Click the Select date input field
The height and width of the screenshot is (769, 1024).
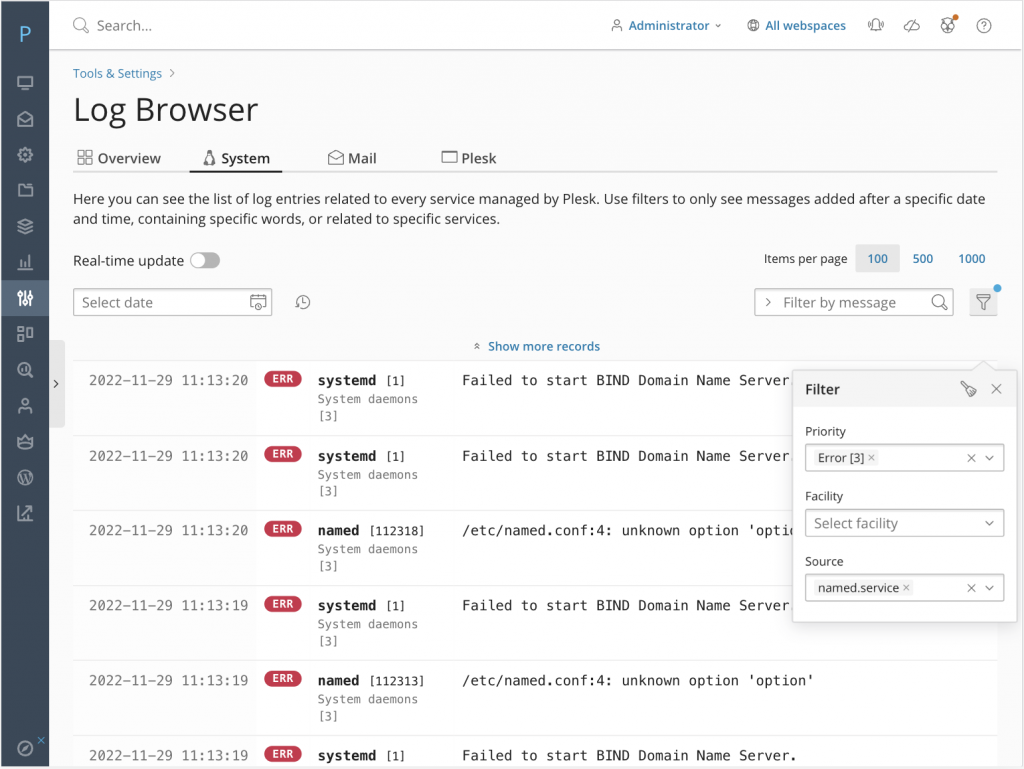pos(172,302)
